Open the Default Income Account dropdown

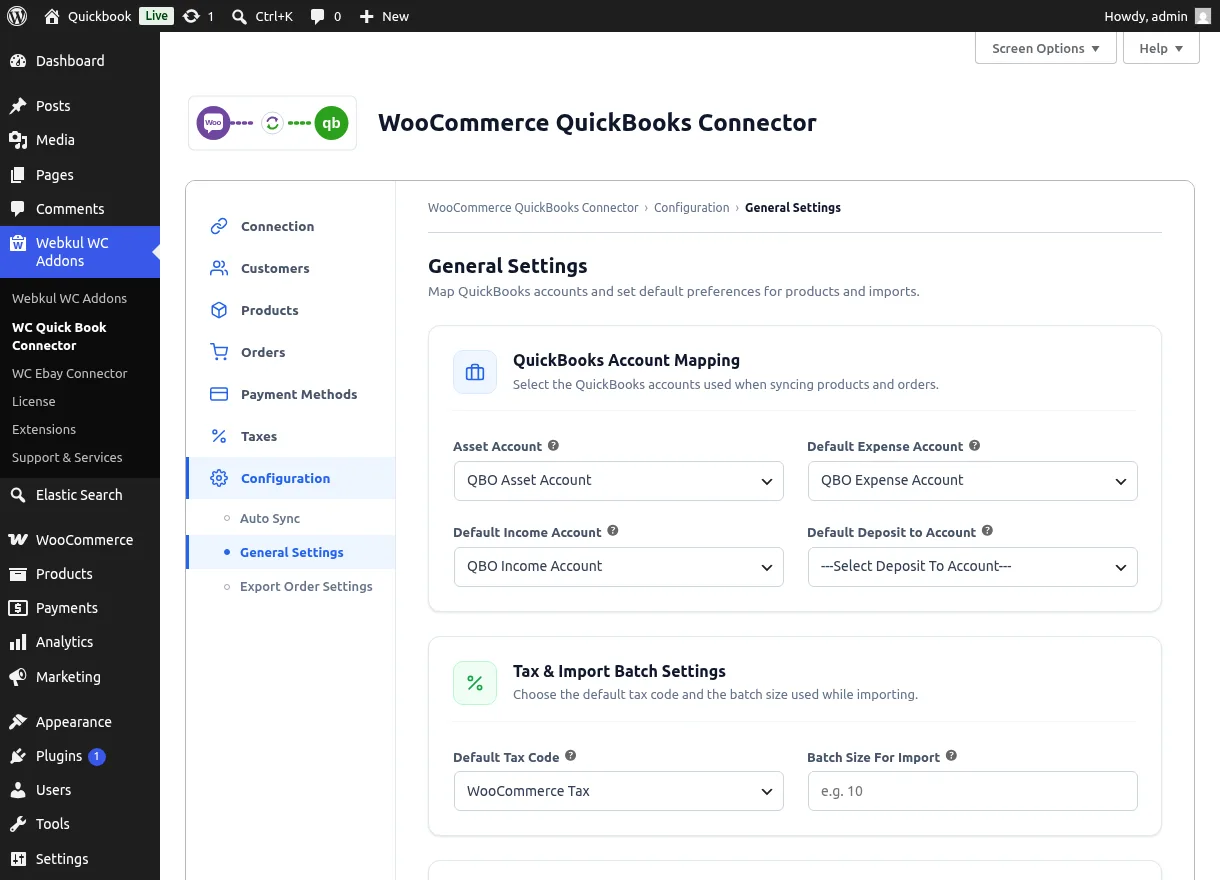(x=619, y=566)
